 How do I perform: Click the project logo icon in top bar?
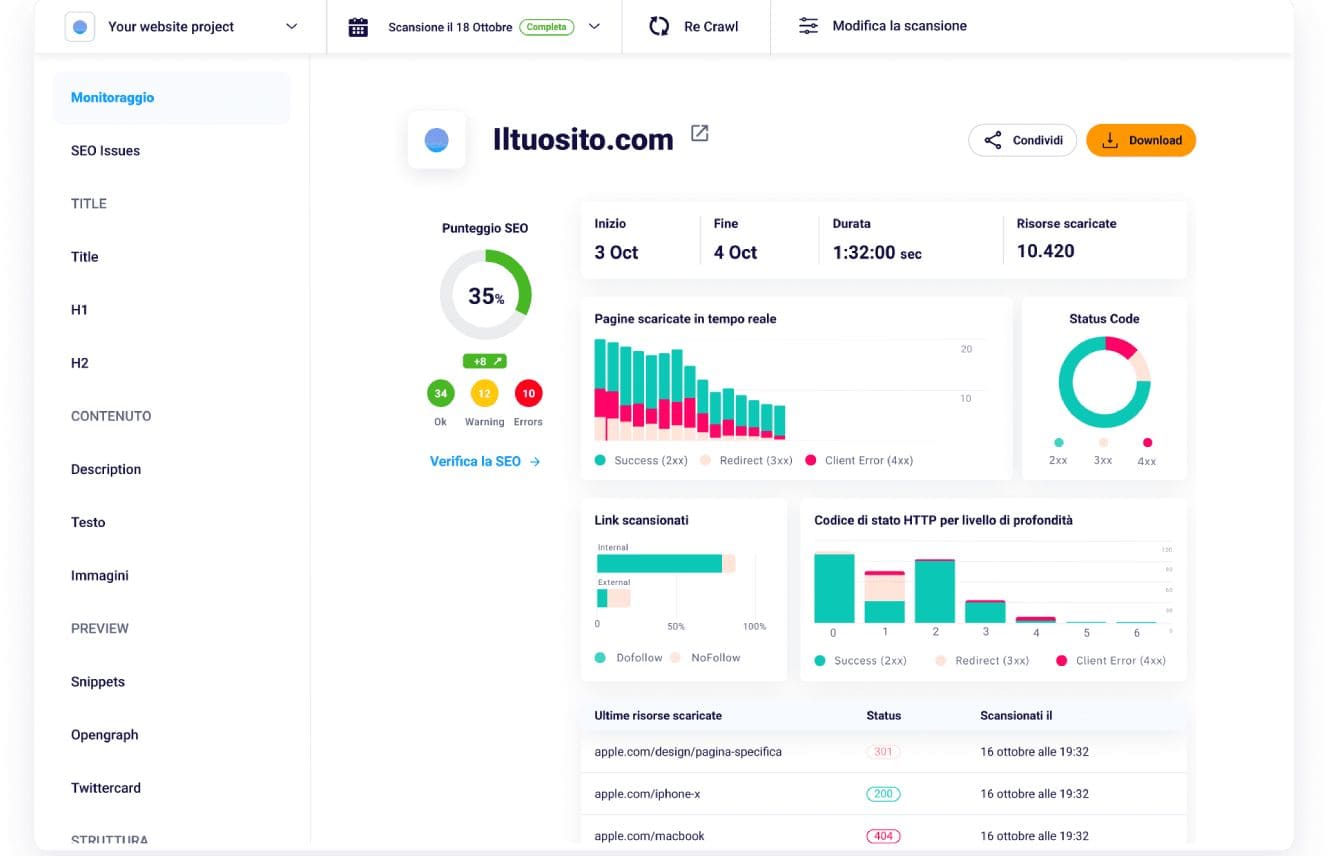(x=80, y=27)
